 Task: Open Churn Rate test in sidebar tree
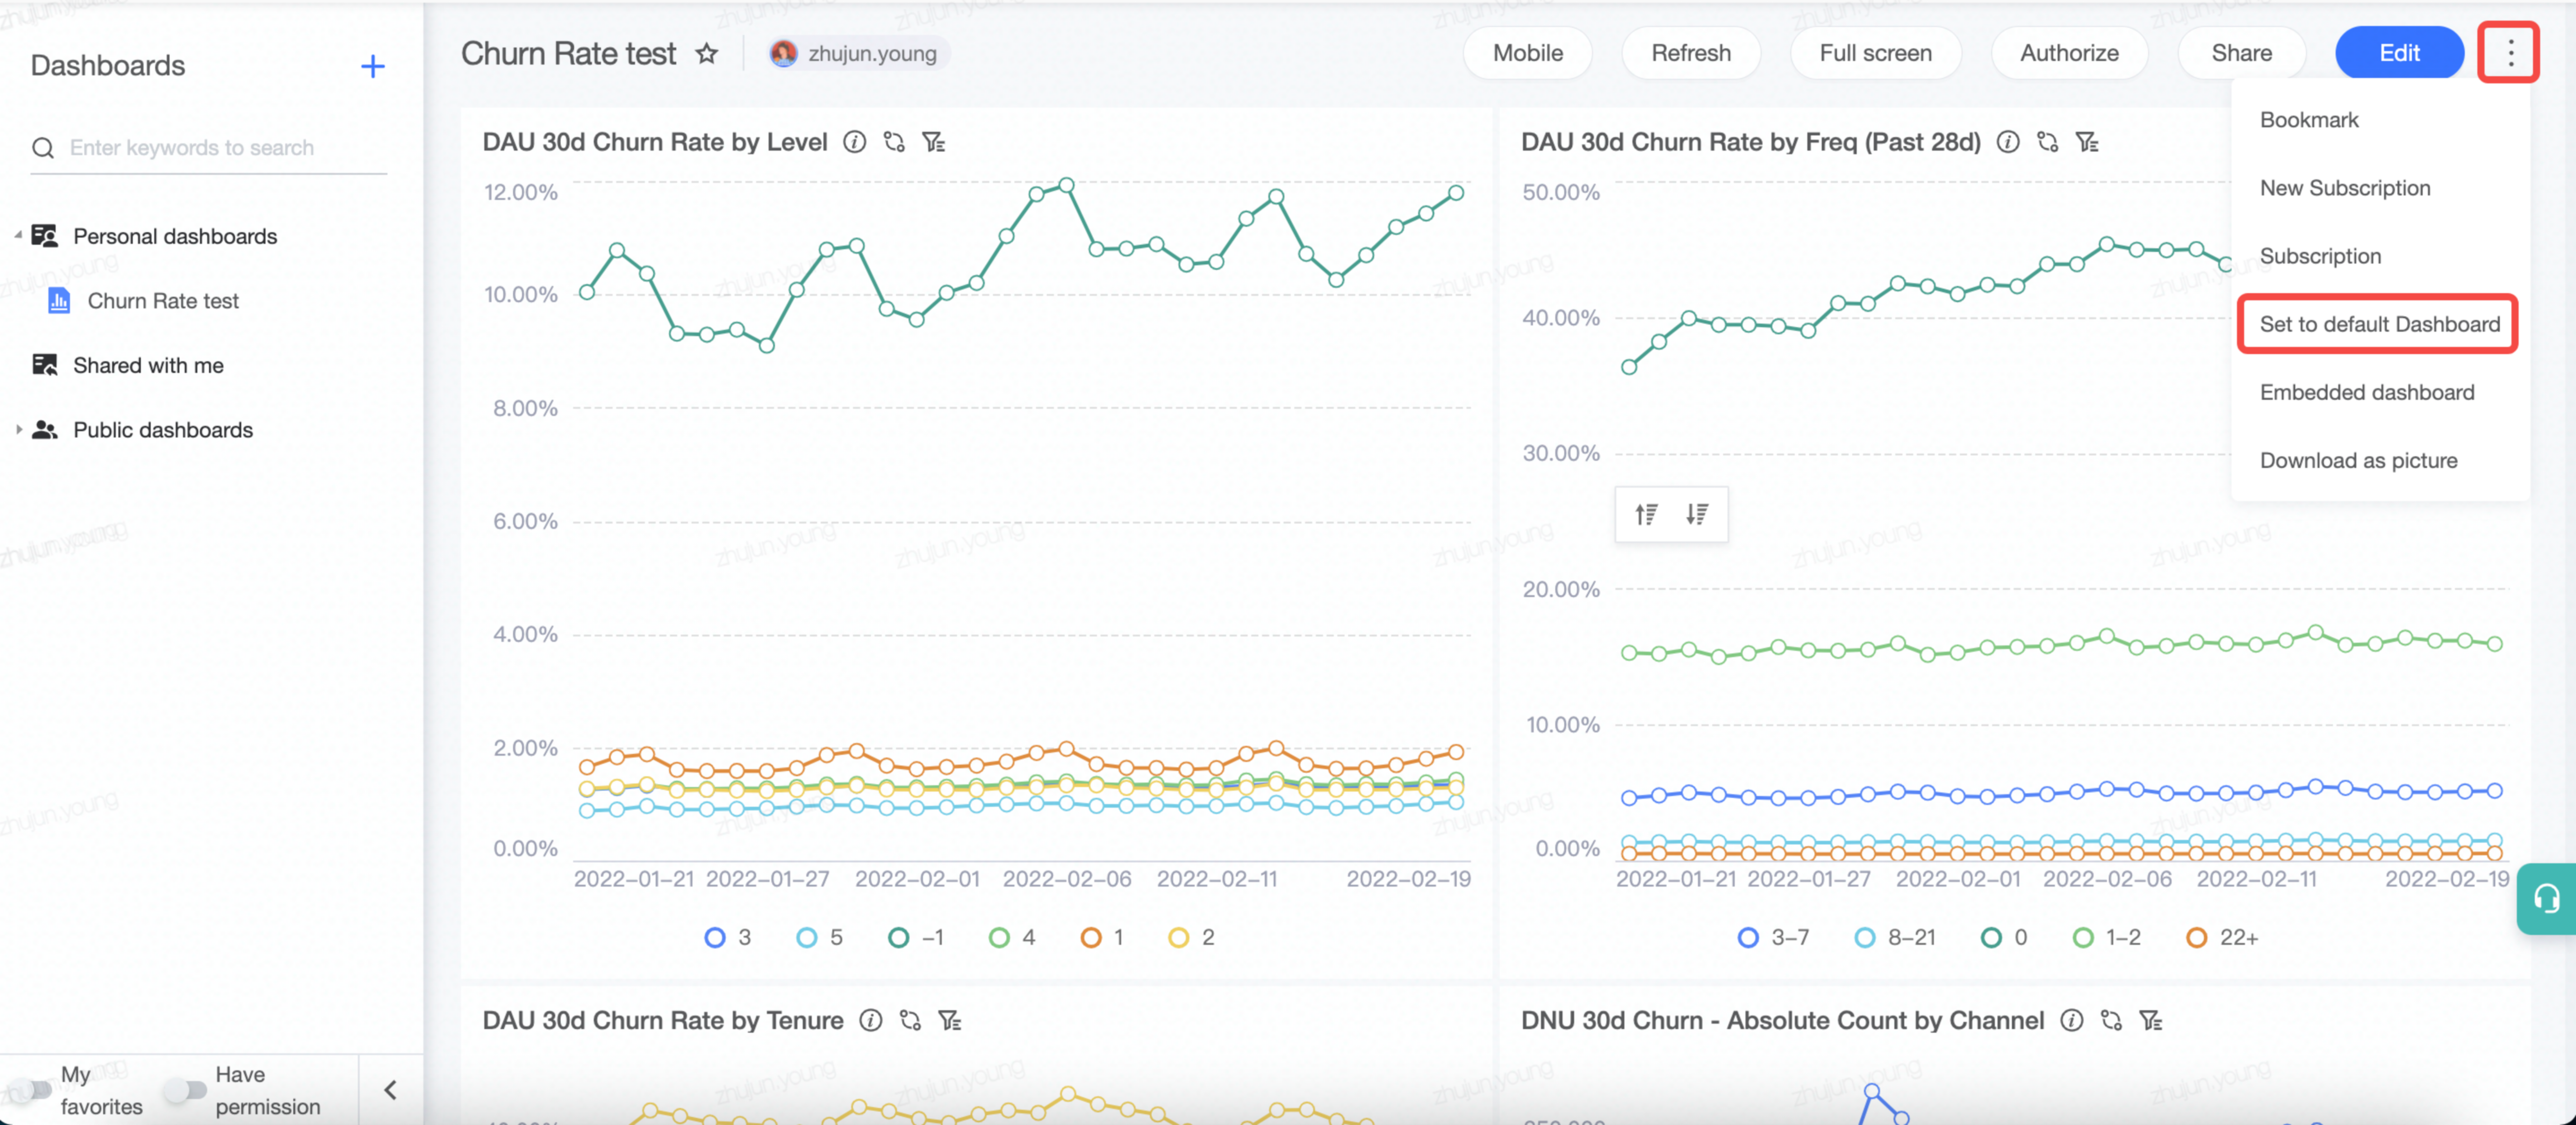pos(163,301)
